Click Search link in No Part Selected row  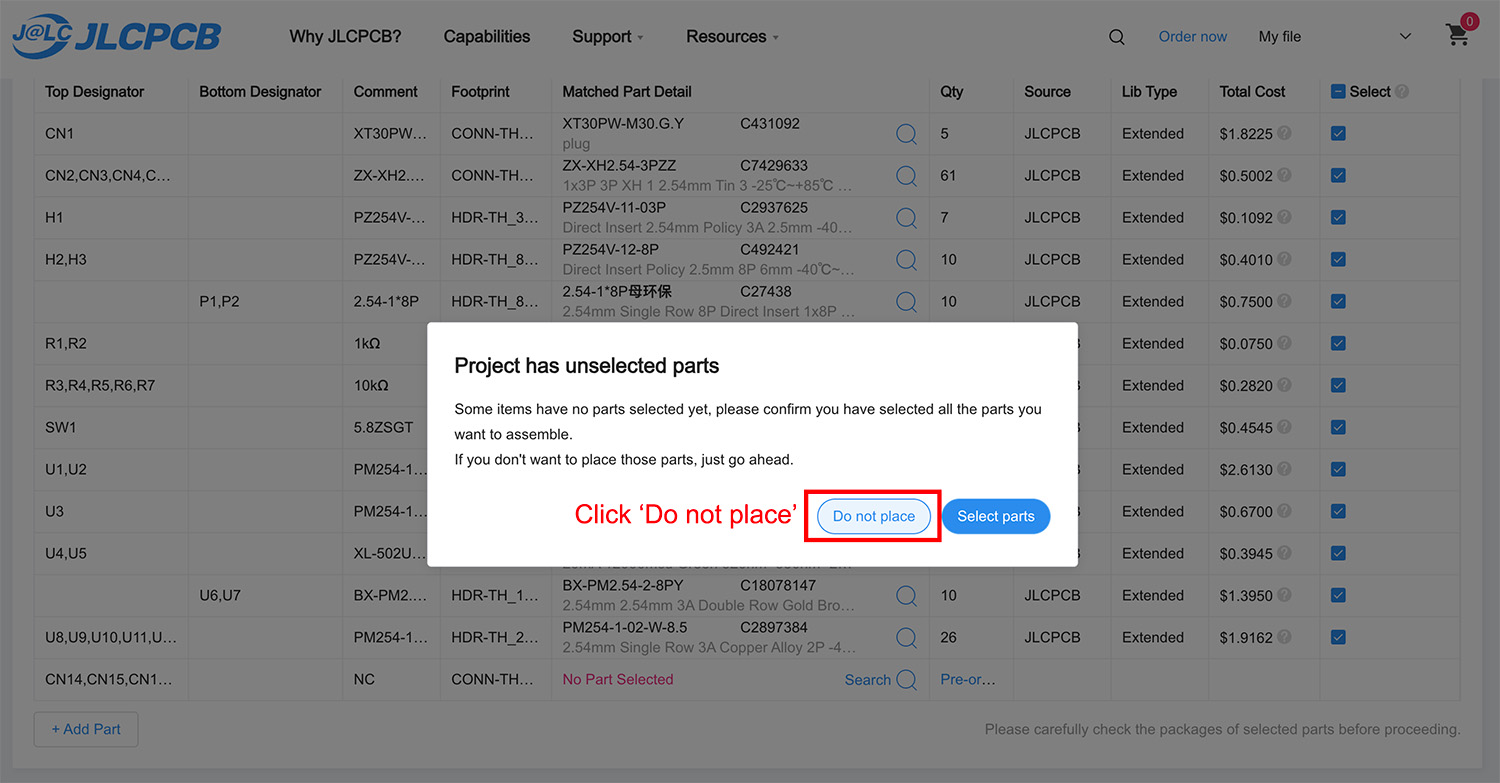(x=867, y=679)
